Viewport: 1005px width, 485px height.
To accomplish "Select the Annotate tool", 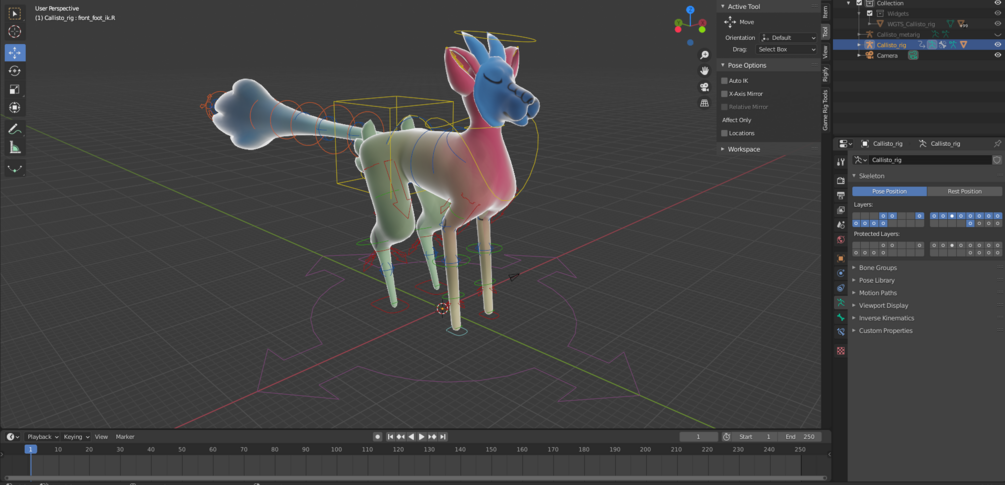I will [15, 129].
